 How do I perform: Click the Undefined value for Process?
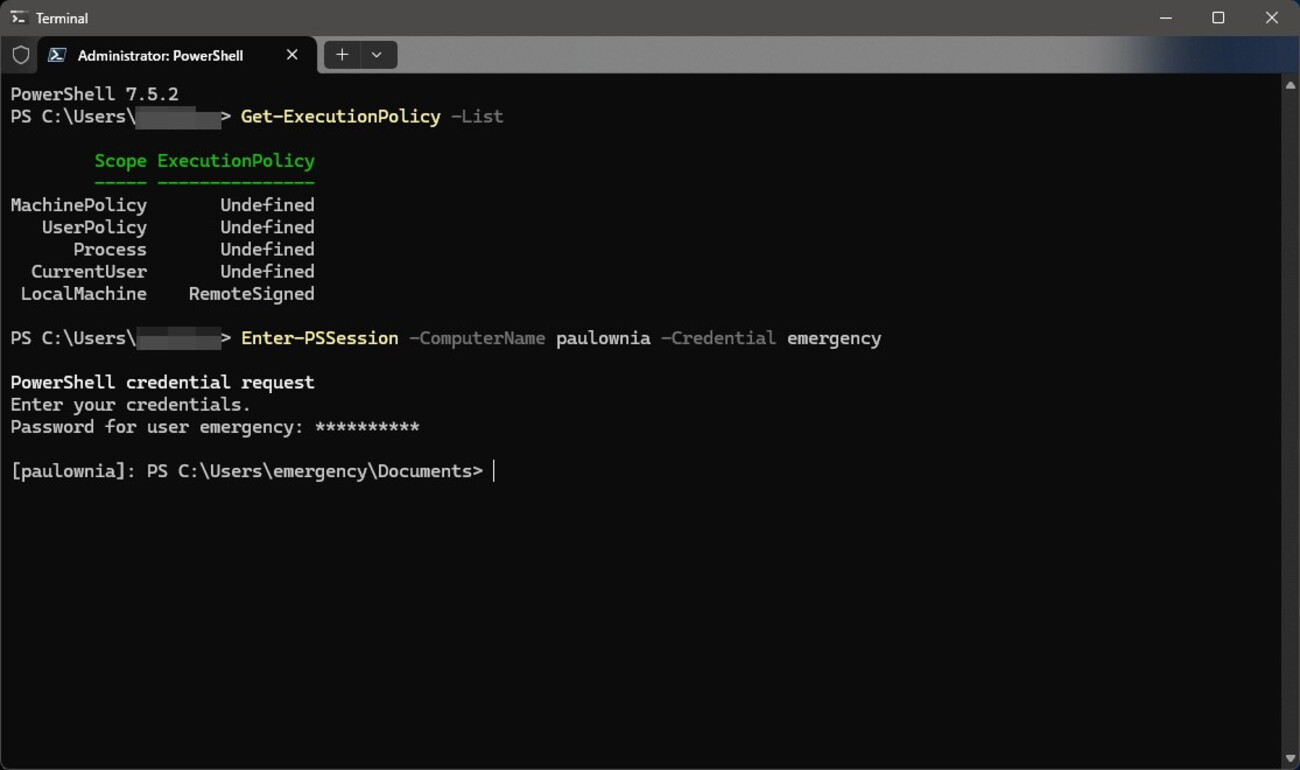click(x=267, y=249)
